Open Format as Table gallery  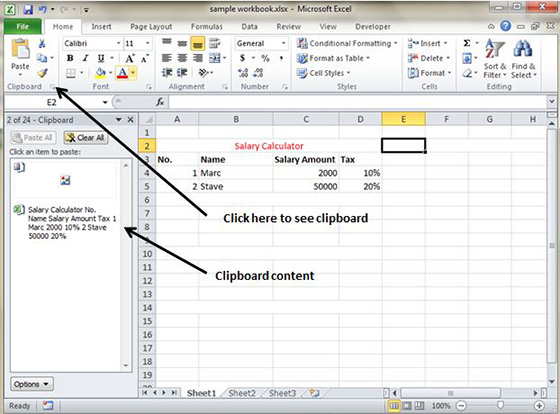click(333, 58)
